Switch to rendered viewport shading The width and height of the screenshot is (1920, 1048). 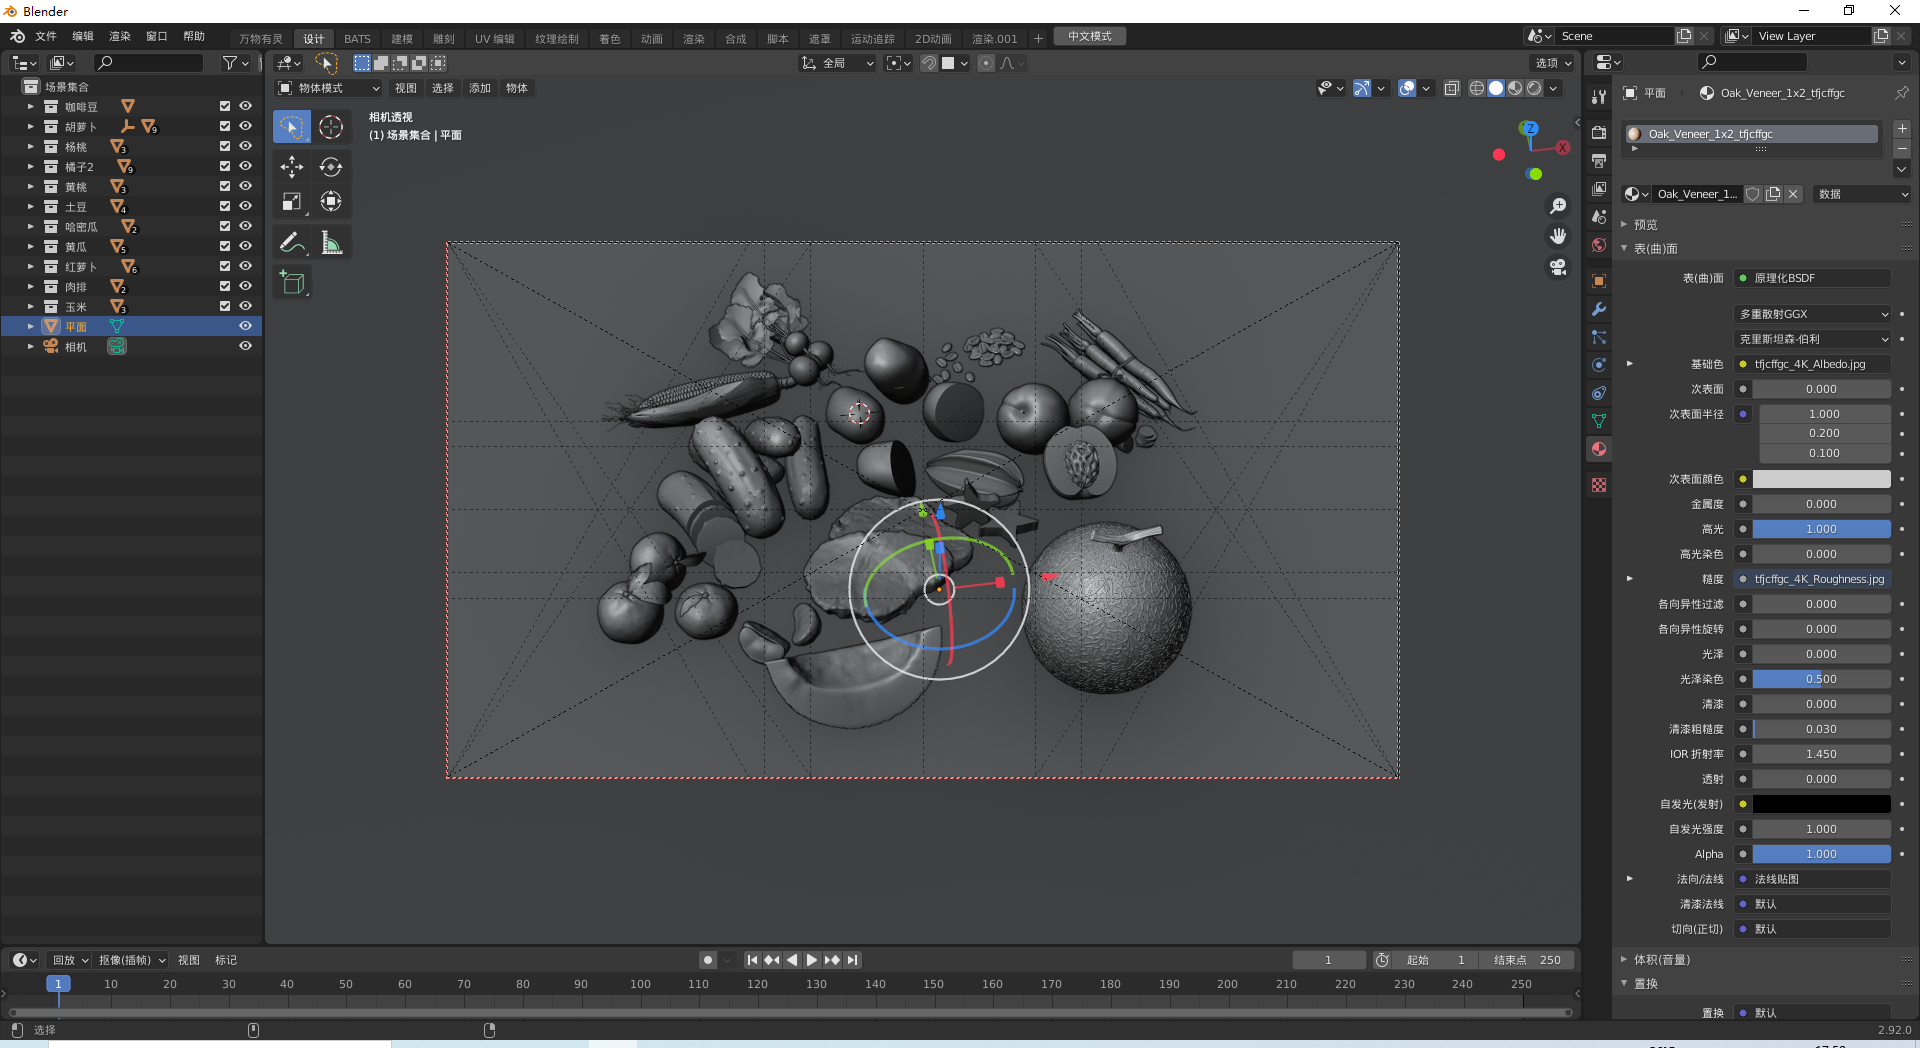pos(1534,87)
